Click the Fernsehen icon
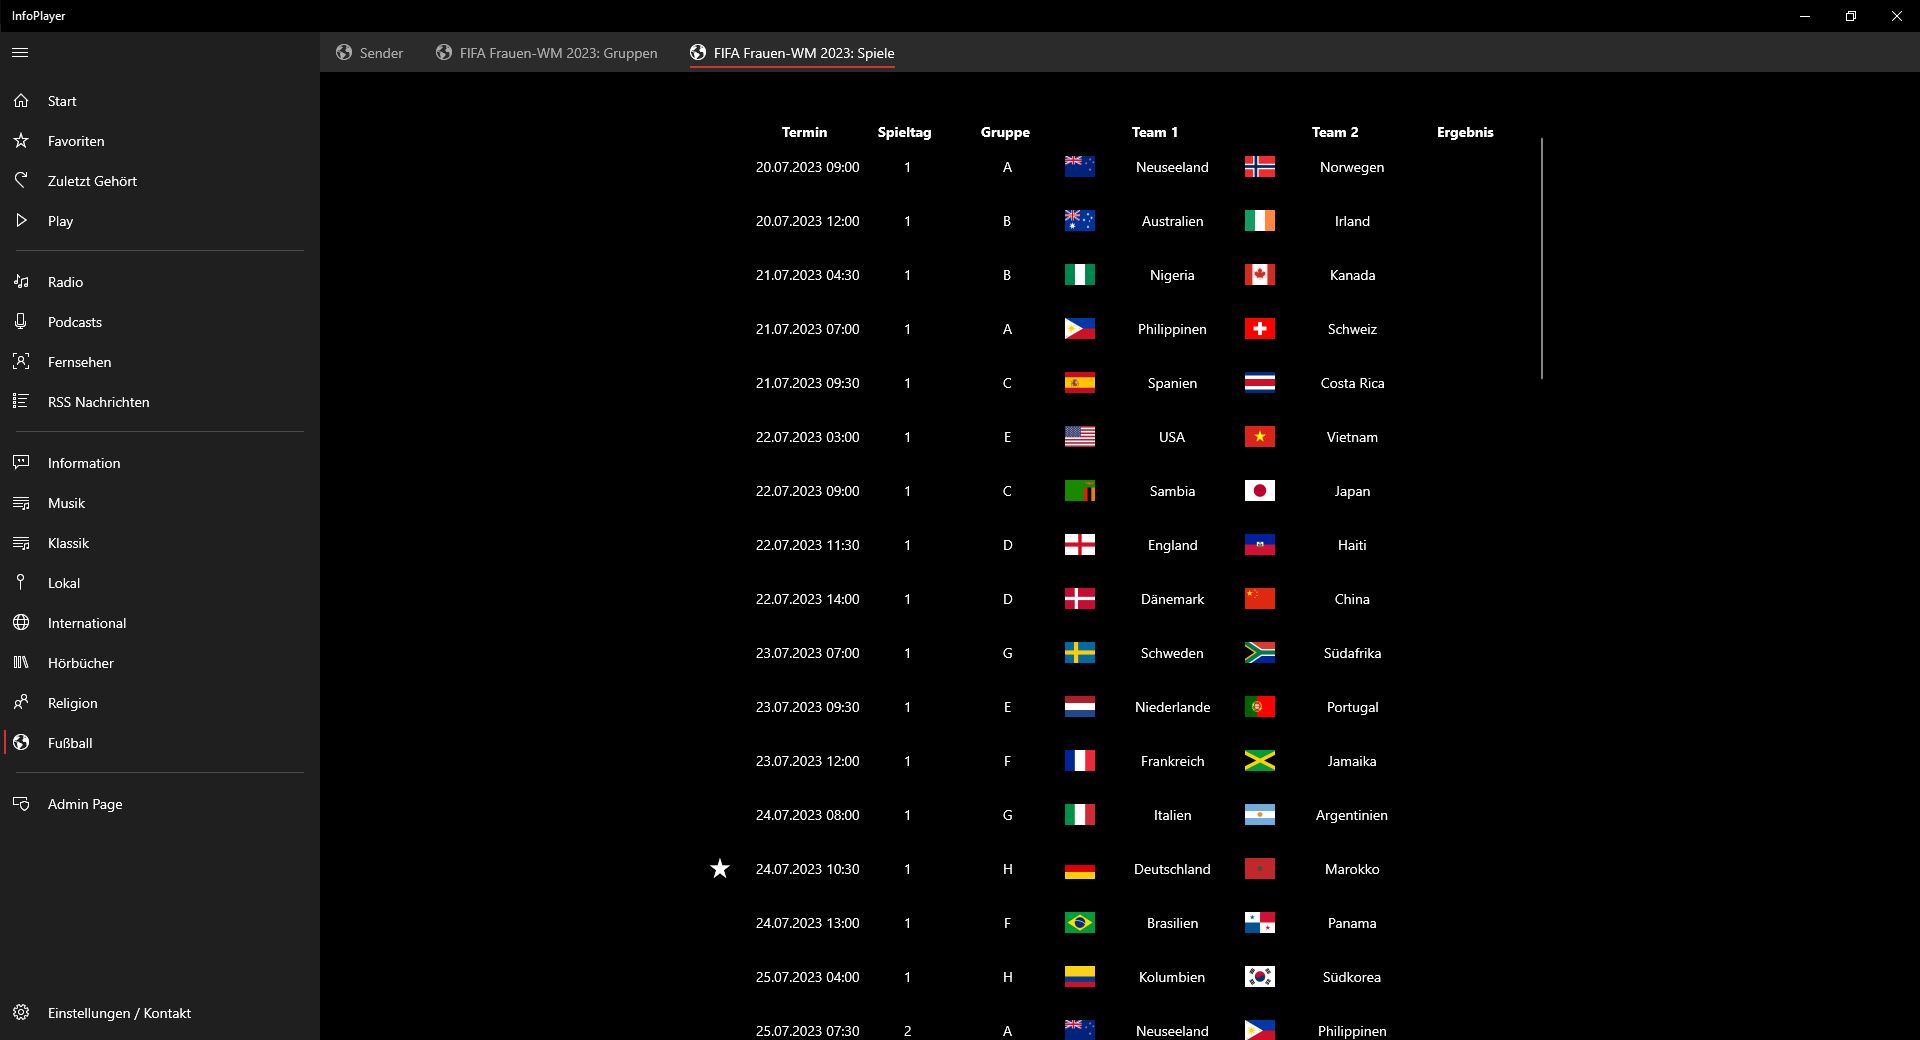This screenshot has height=1040, width=1920. pos(21,362)
